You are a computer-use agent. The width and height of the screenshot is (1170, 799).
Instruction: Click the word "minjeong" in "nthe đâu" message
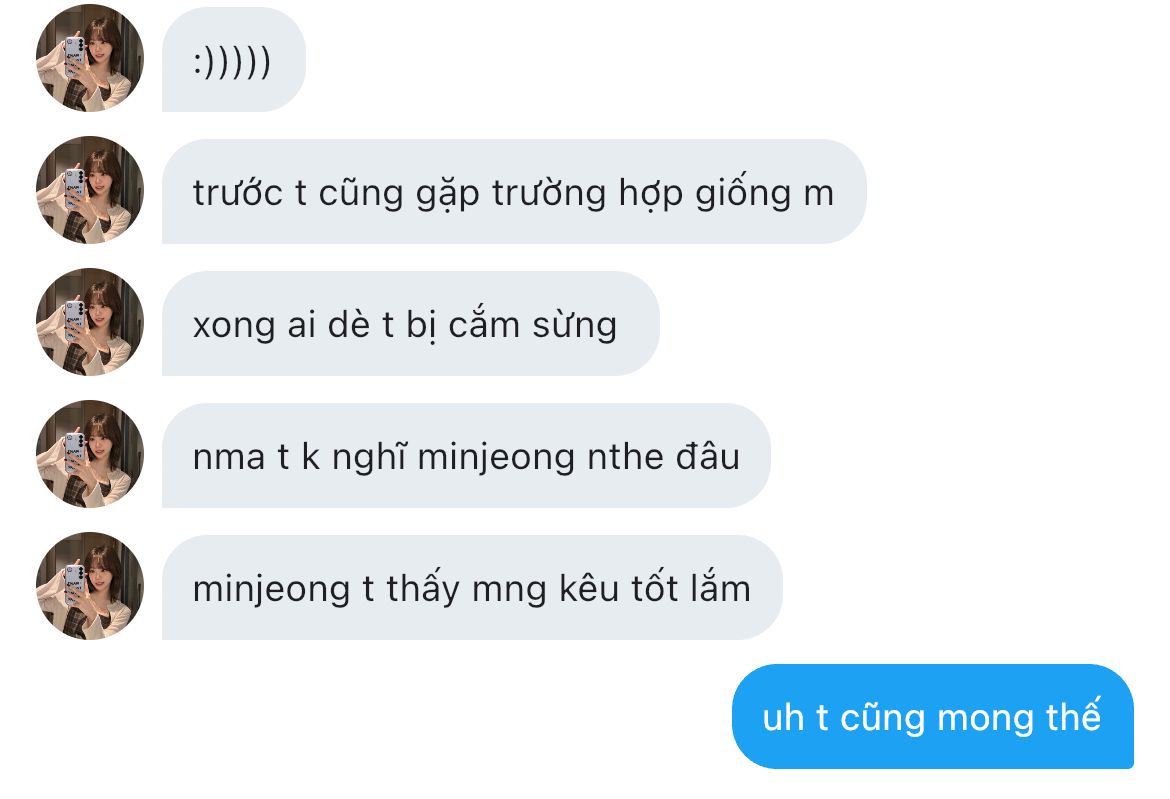click(496, 457)
